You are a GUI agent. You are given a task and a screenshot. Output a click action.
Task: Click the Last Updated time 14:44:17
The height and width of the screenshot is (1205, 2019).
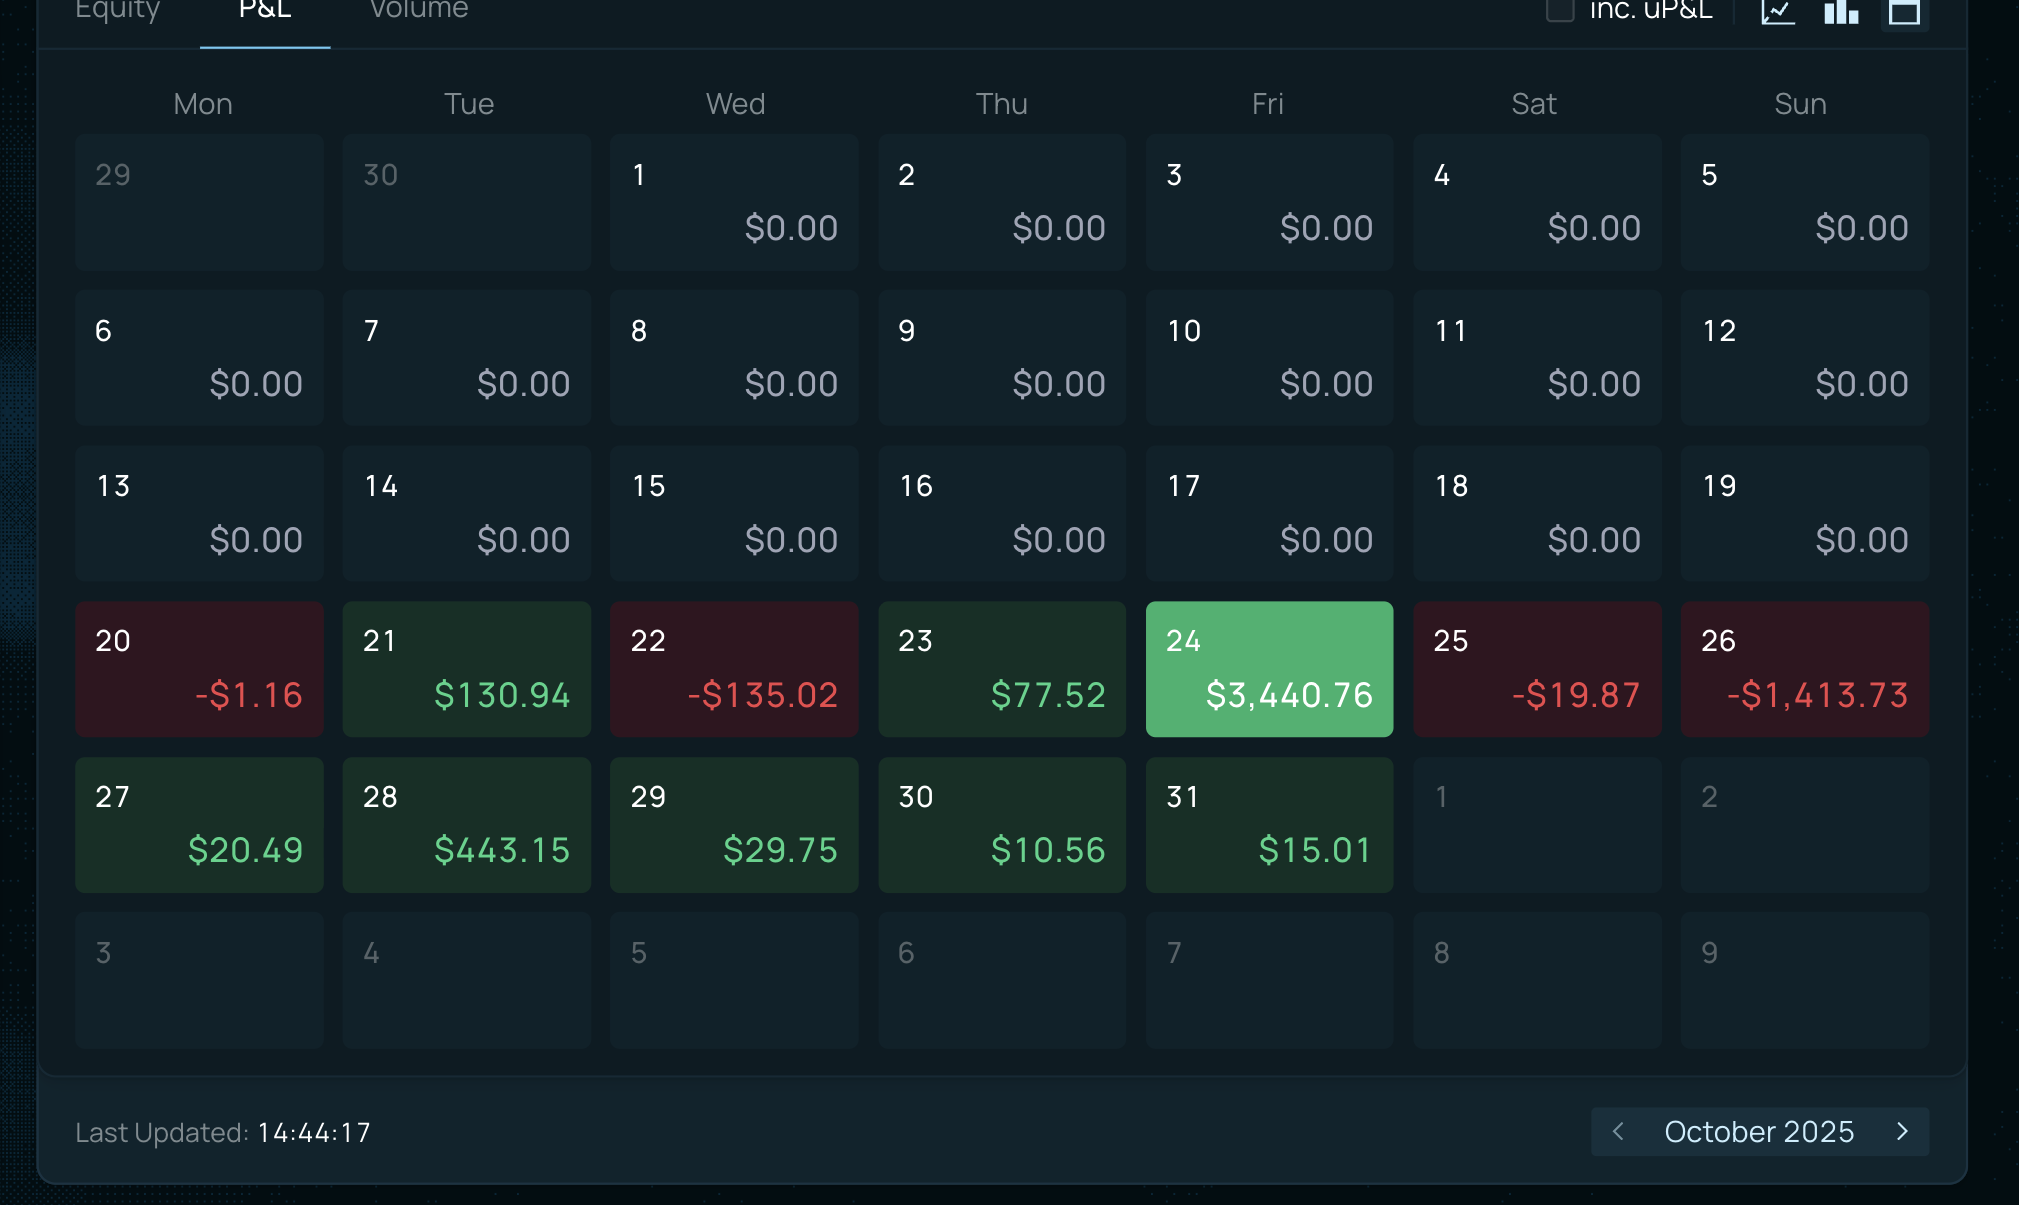point(314,1132)
